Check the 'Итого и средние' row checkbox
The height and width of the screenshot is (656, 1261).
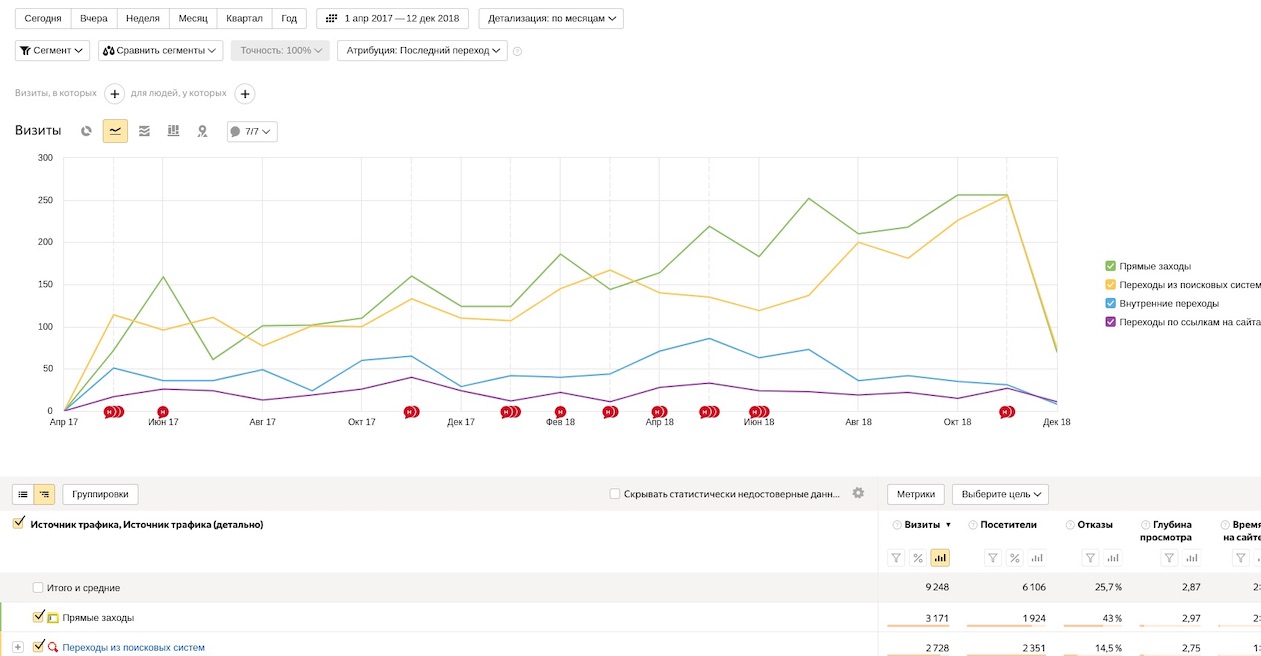pos(38,588)
